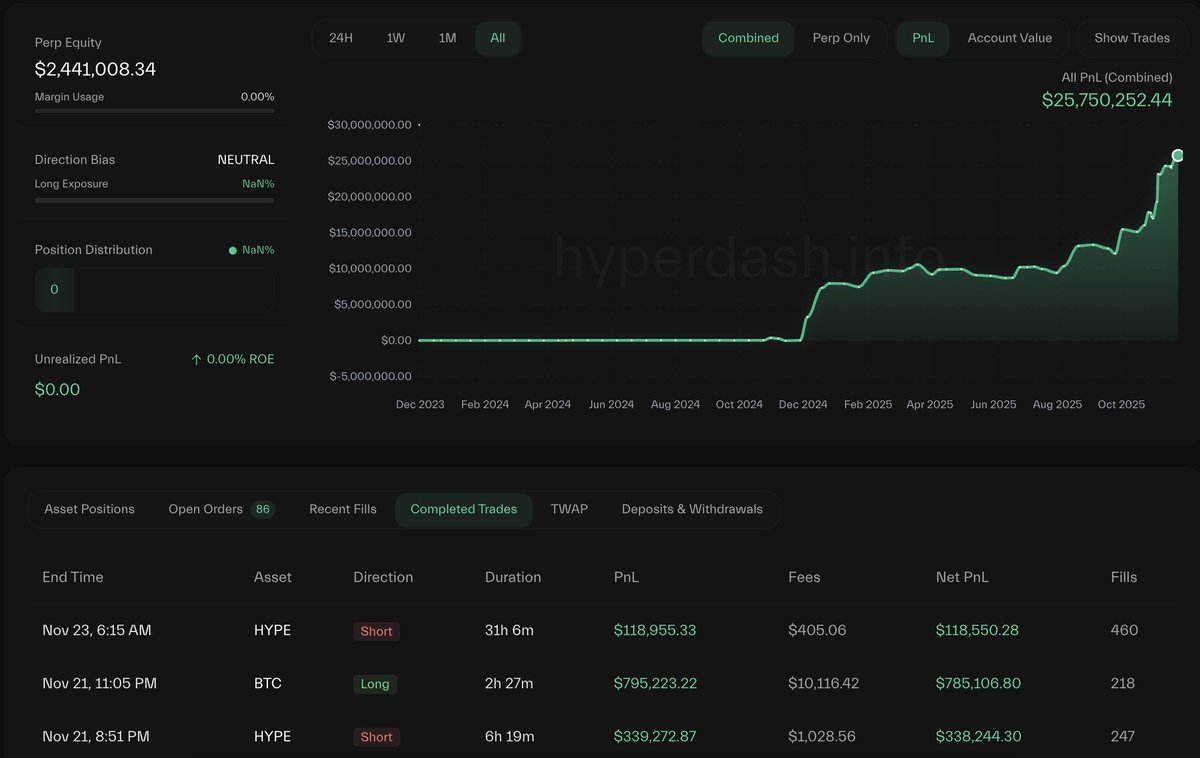Click the green up arrow beside 0.00% ROE
The image size is (1200, 758).
pyautogui.click(x=196, y=358)
